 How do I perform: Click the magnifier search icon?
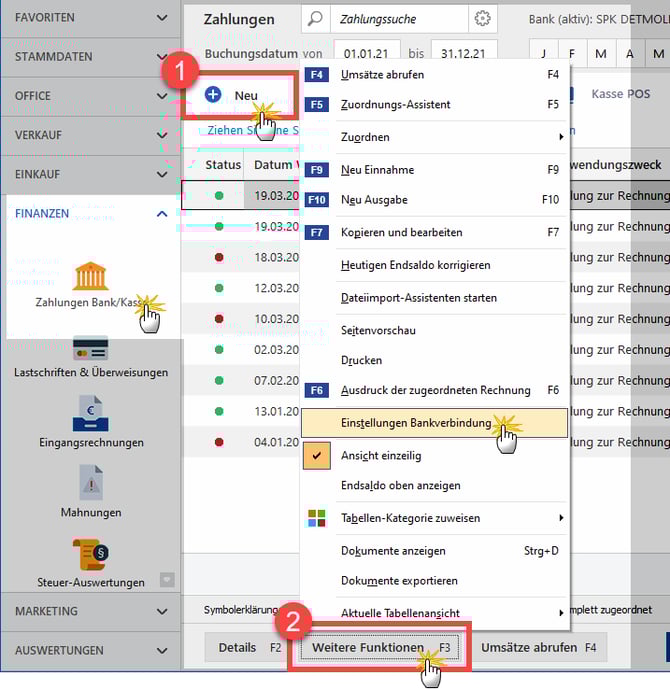click(315, 19)
